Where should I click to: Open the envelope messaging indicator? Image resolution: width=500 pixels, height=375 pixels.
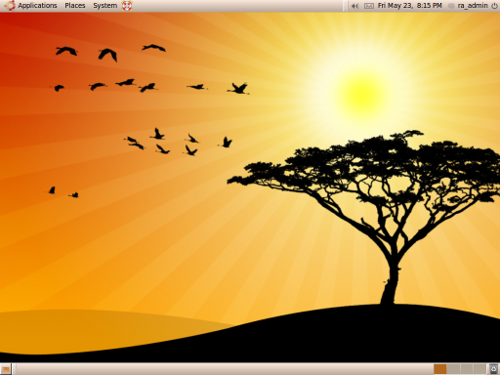coord(369,6)
